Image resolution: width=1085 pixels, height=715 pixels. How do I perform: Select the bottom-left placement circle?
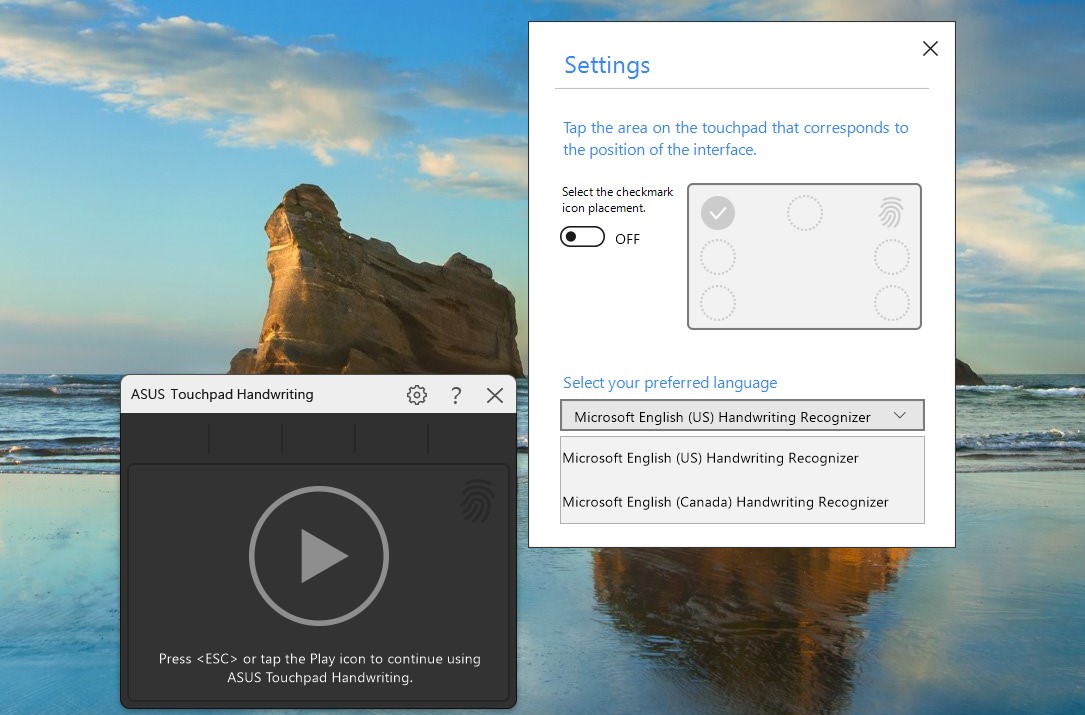tap(718, 303)
